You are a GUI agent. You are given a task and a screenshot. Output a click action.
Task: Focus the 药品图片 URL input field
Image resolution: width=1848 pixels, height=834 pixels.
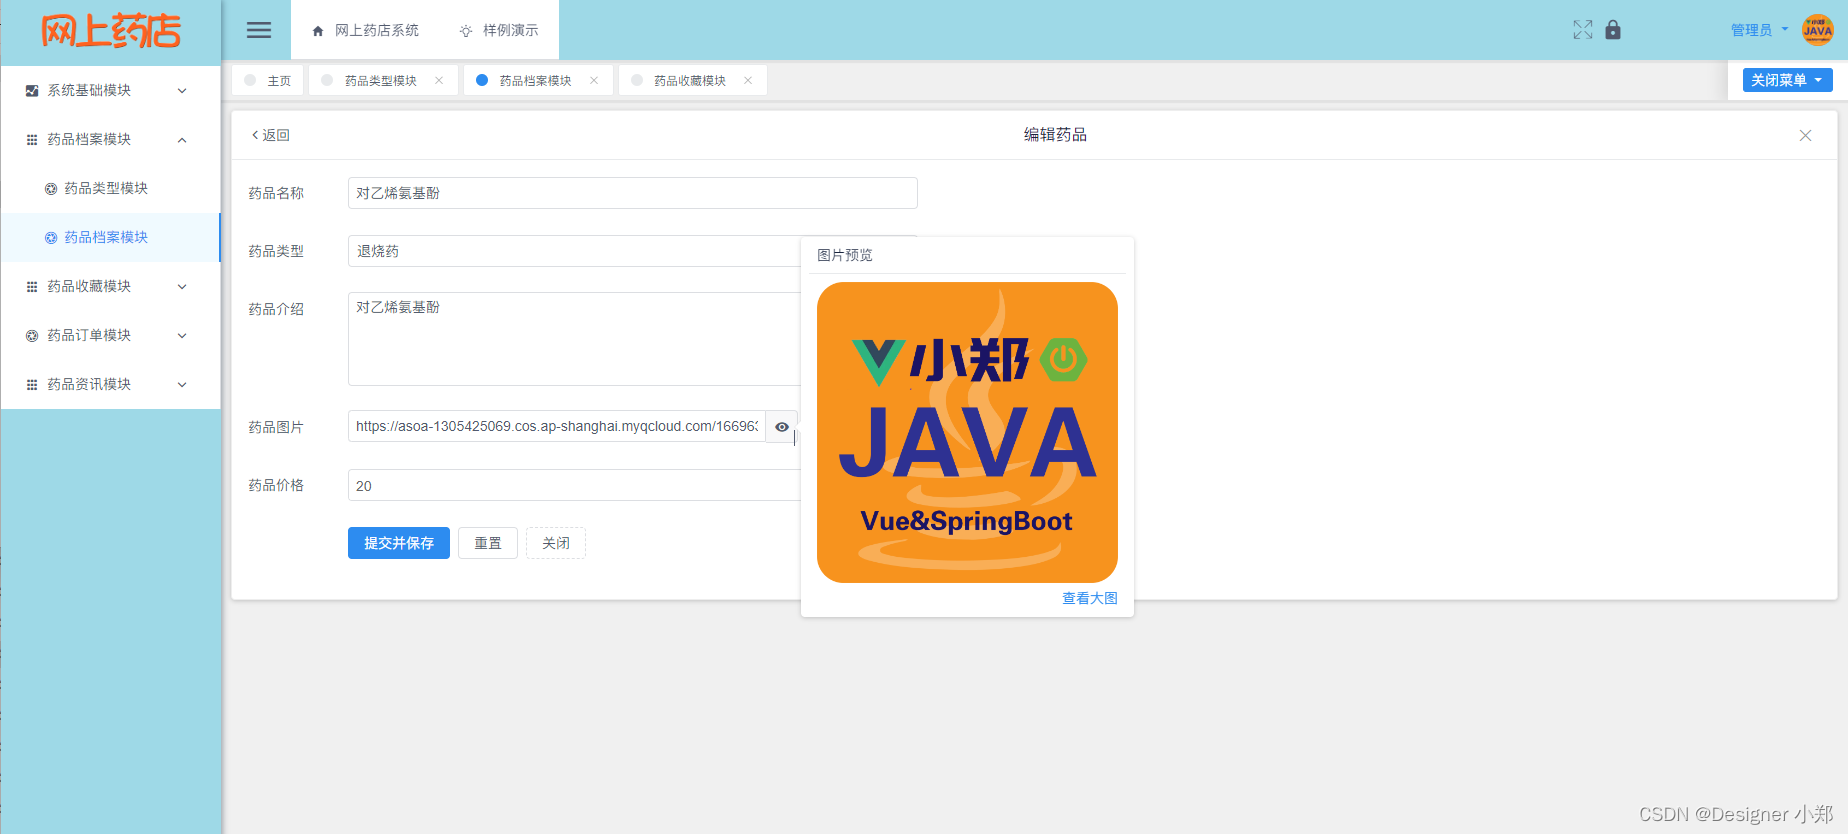tap(557, 427)
